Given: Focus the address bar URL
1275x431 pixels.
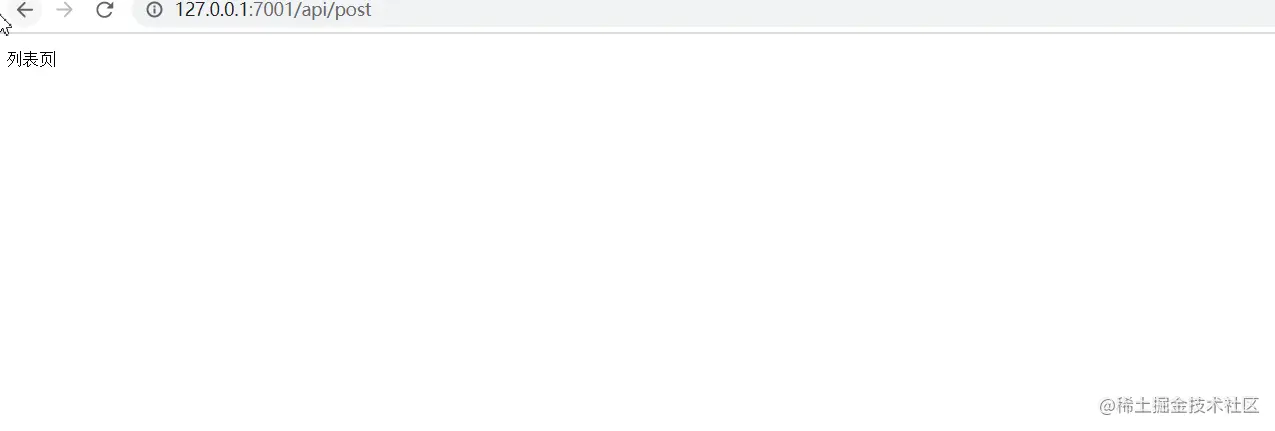Looking at the screenshot, I should (x=273, y=10).
